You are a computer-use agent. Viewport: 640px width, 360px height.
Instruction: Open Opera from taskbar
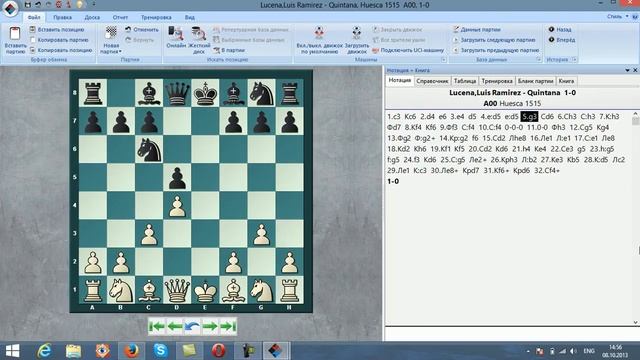coord(218,351)
